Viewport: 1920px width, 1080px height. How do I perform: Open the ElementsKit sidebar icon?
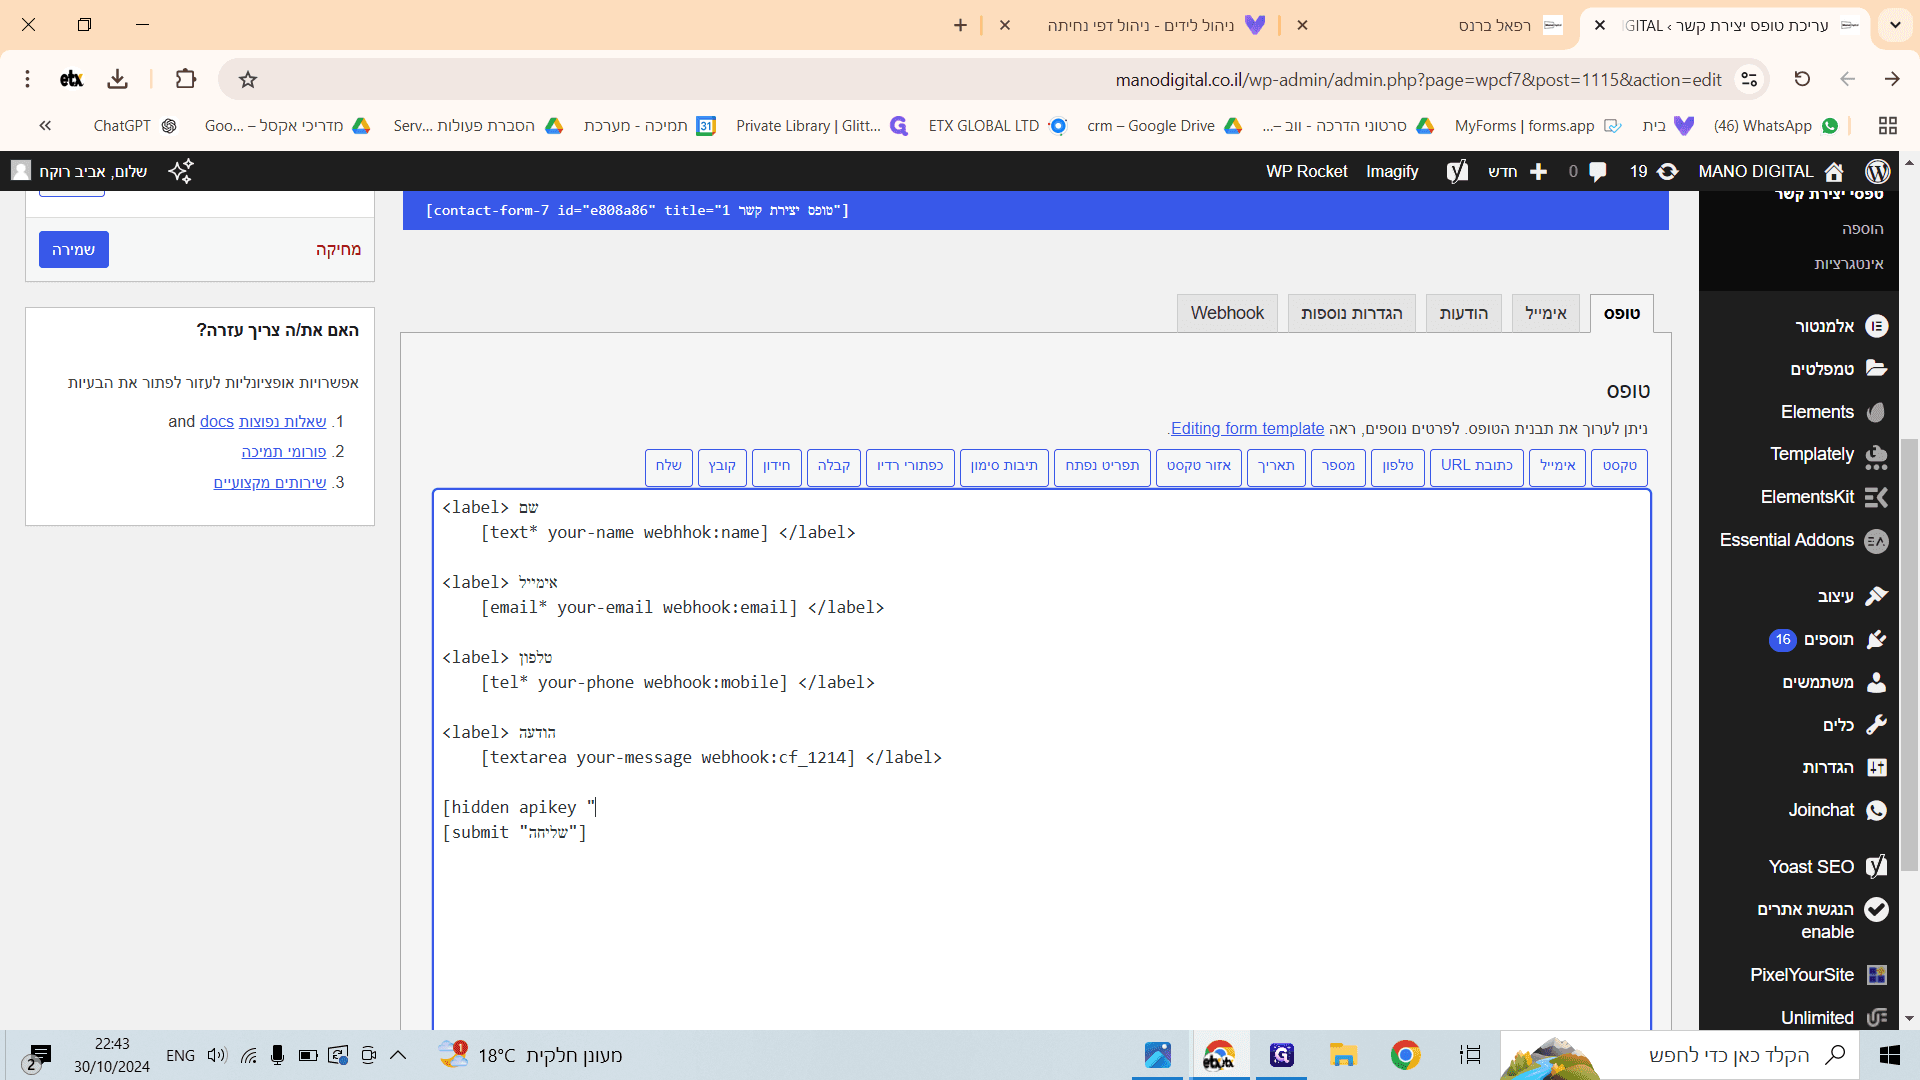[1877, 497]
